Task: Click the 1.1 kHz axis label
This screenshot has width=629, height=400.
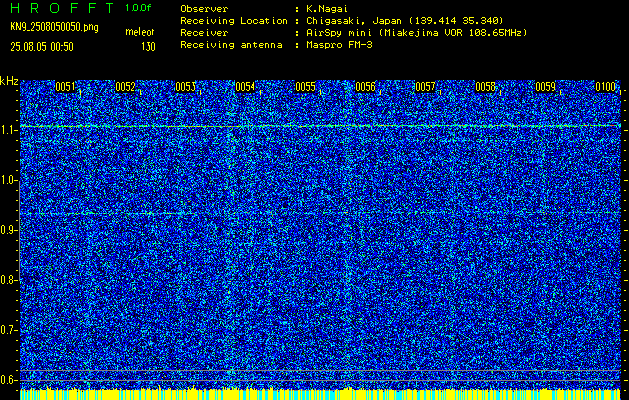Action: click(x=8, y=130)
